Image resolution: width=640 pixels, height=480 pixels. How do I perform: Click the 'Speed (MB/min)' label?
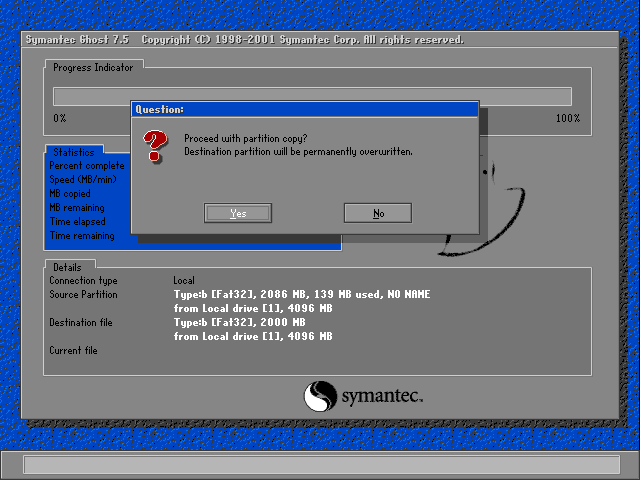coord(83,179)
